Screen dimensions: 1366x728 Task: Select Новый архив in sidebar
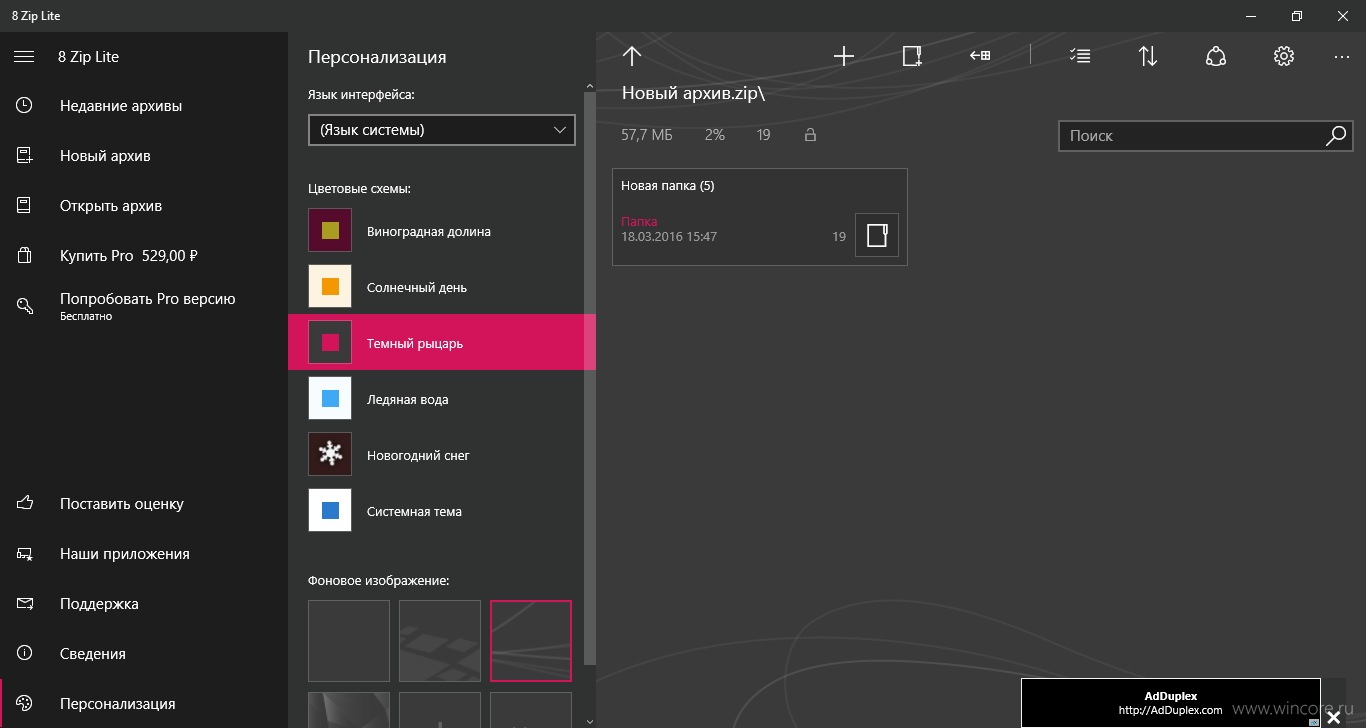click(144, 156)
